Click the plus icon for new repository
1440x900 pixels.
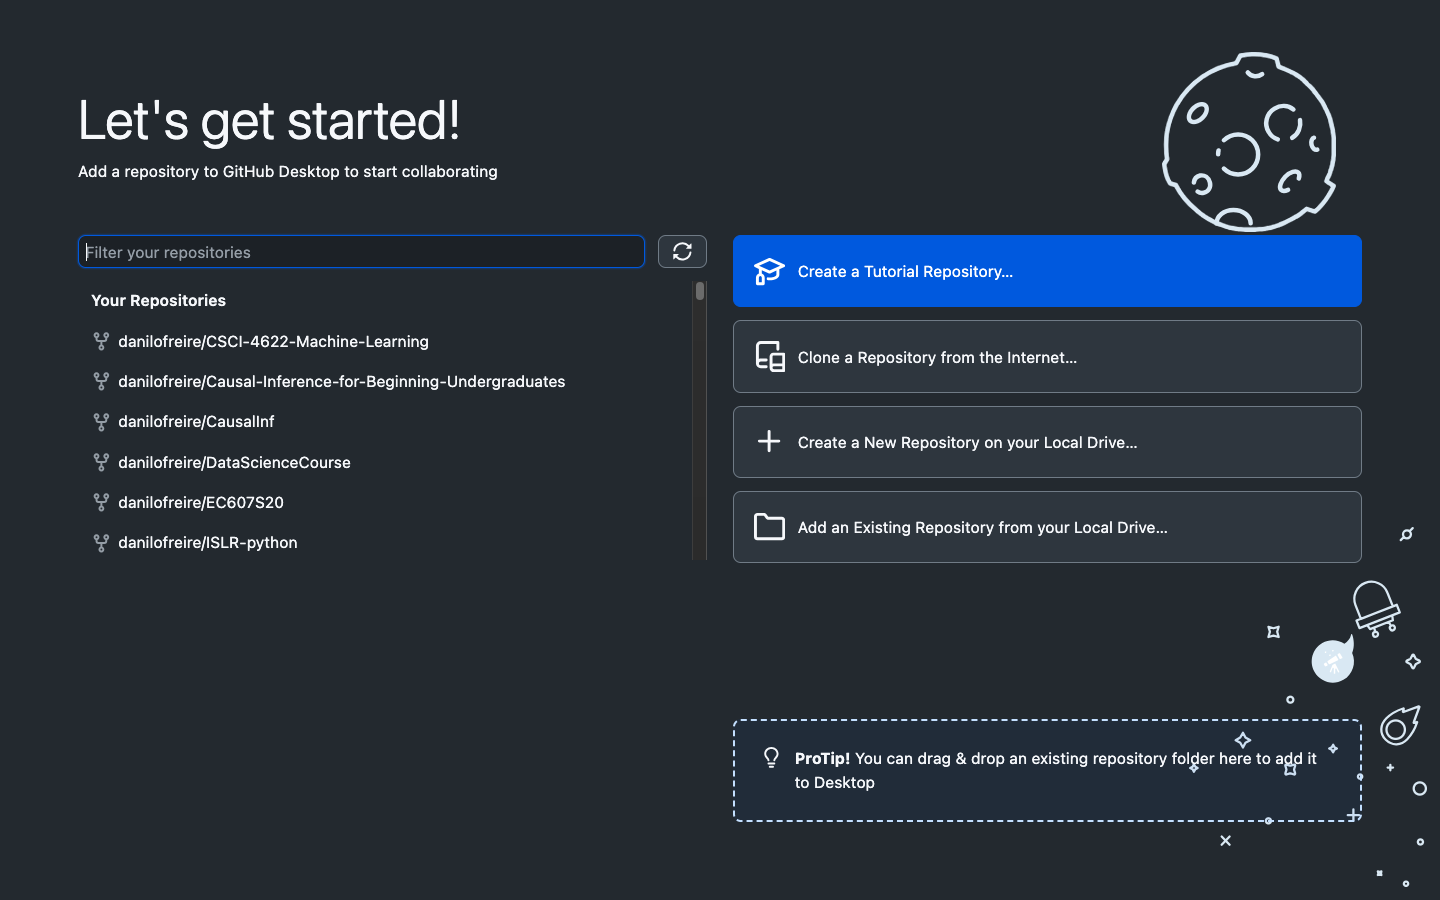(769, 442)
